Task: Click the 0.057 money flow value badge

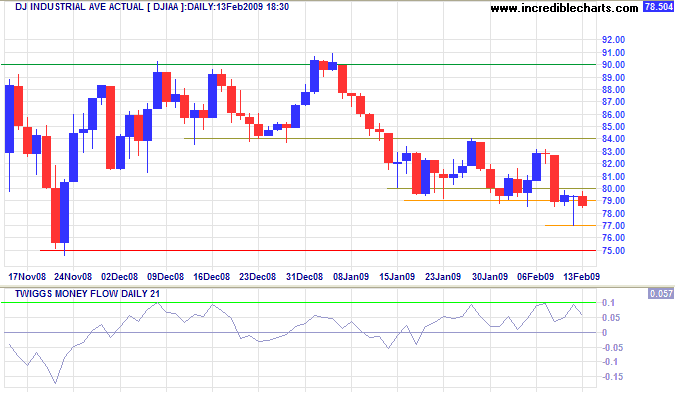Action: tap(661, 293)
